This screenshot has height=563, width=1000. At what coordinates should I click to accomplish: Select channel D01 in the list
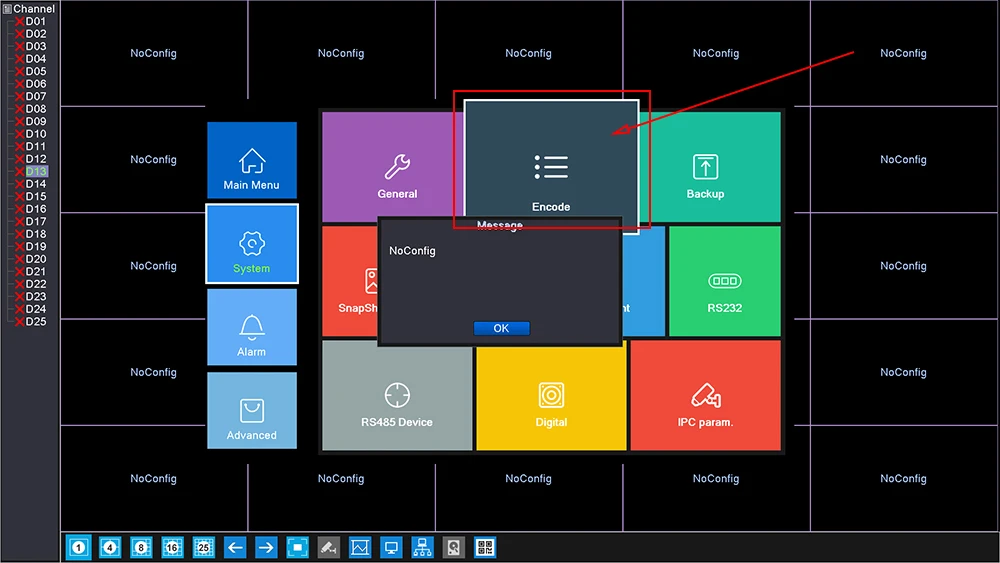pyautogui.click(x=36, y=21)
